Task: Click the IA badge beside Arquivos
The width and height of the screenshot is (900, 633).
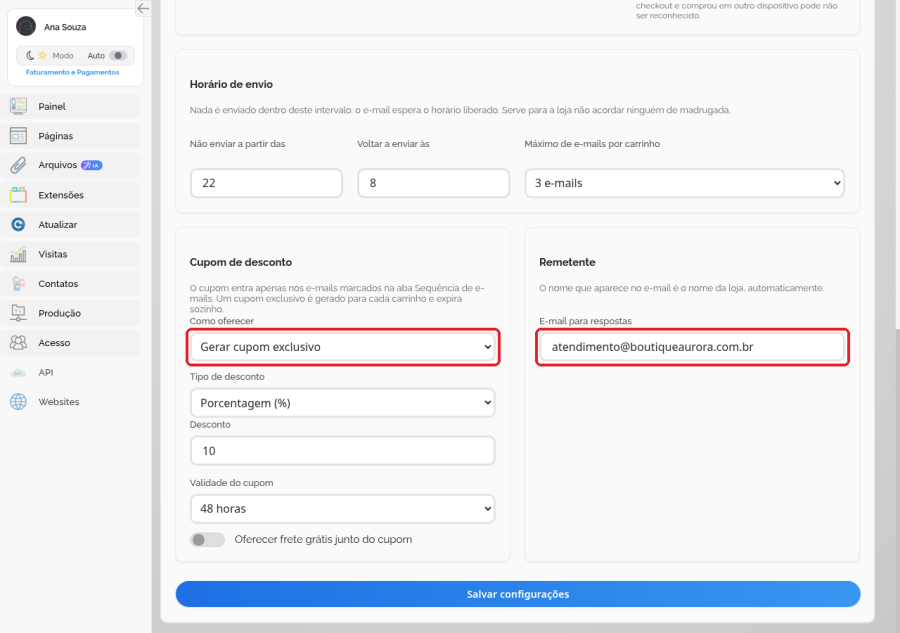Action: pyautogui.click(x=92, y=165)
